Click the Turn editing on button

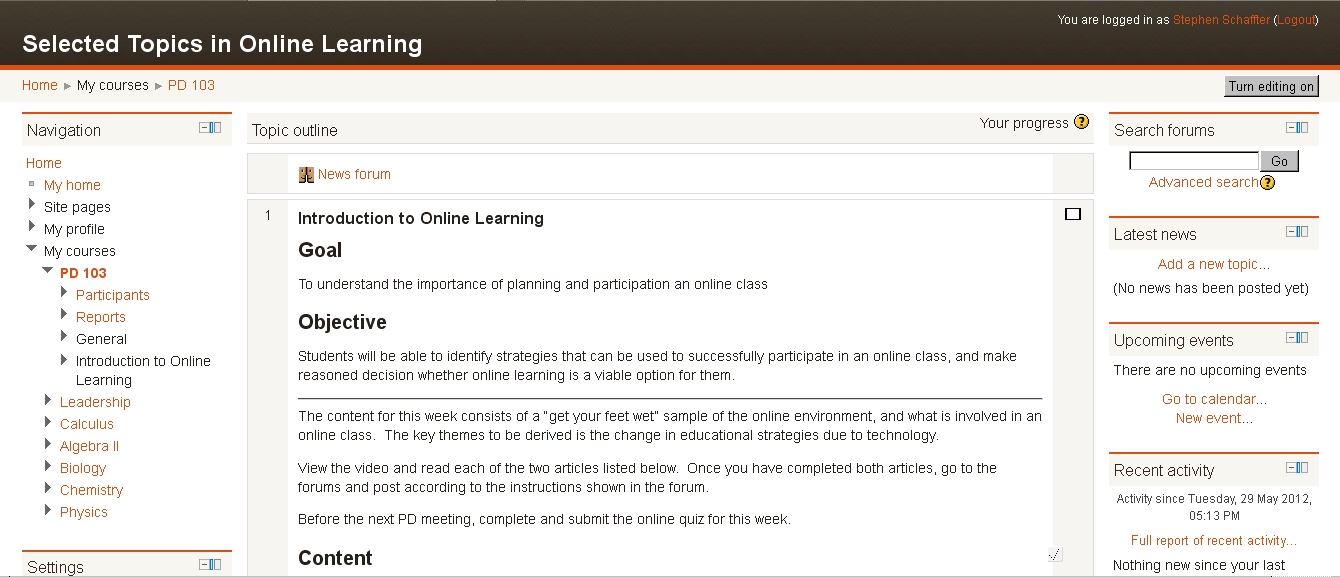click(x=1271, y=87)
